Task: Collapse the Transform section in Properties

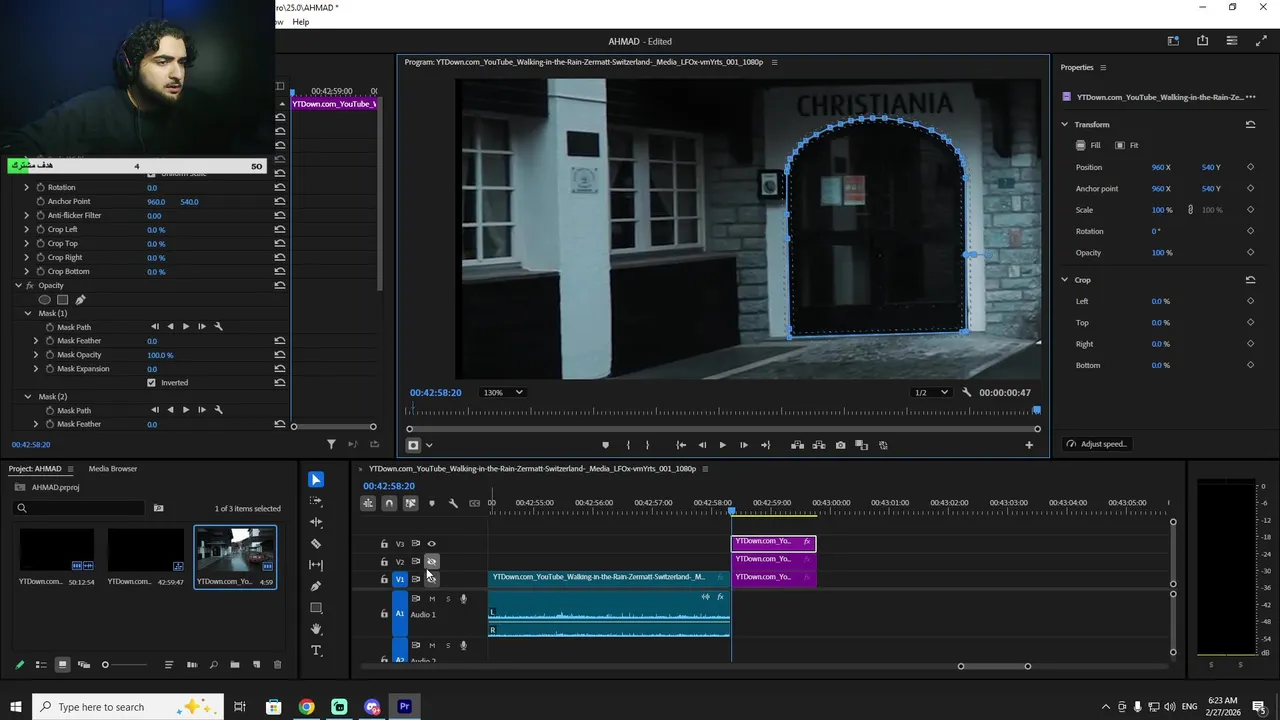Action: 1065,124
